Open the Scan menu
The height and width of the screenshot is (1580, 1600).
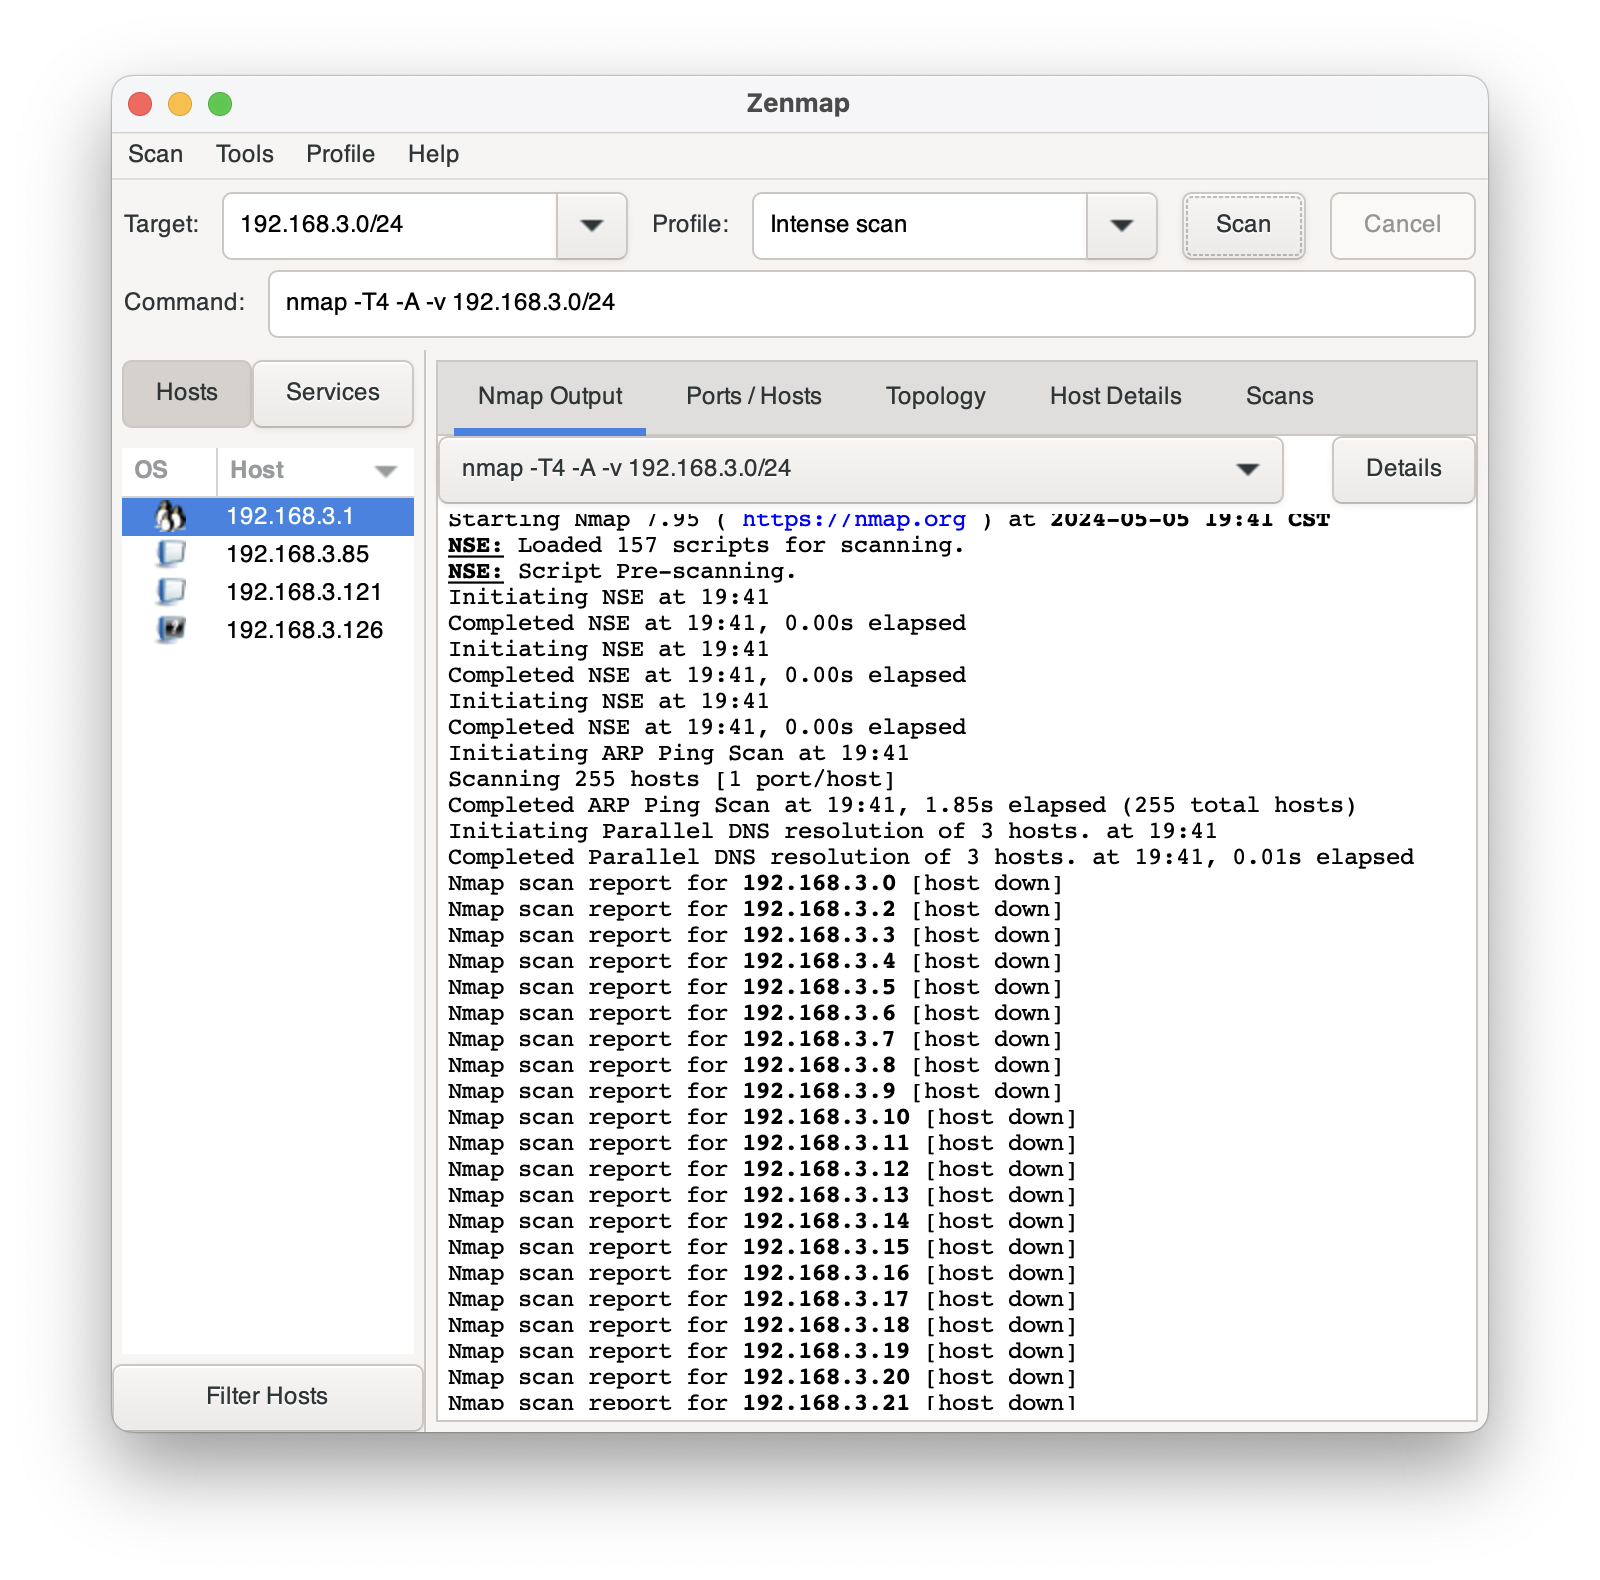pos(155,154)
